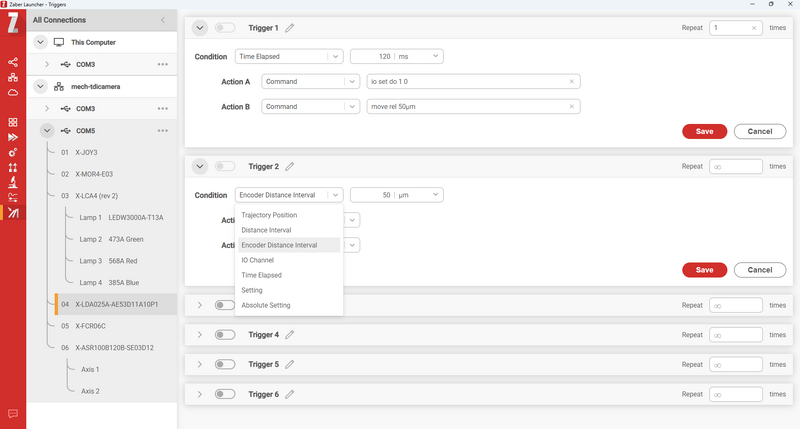The height and width of the screenshot is (429, 800).
Task: Cancel Trigger 2 changes
Action: click(760, 270)
